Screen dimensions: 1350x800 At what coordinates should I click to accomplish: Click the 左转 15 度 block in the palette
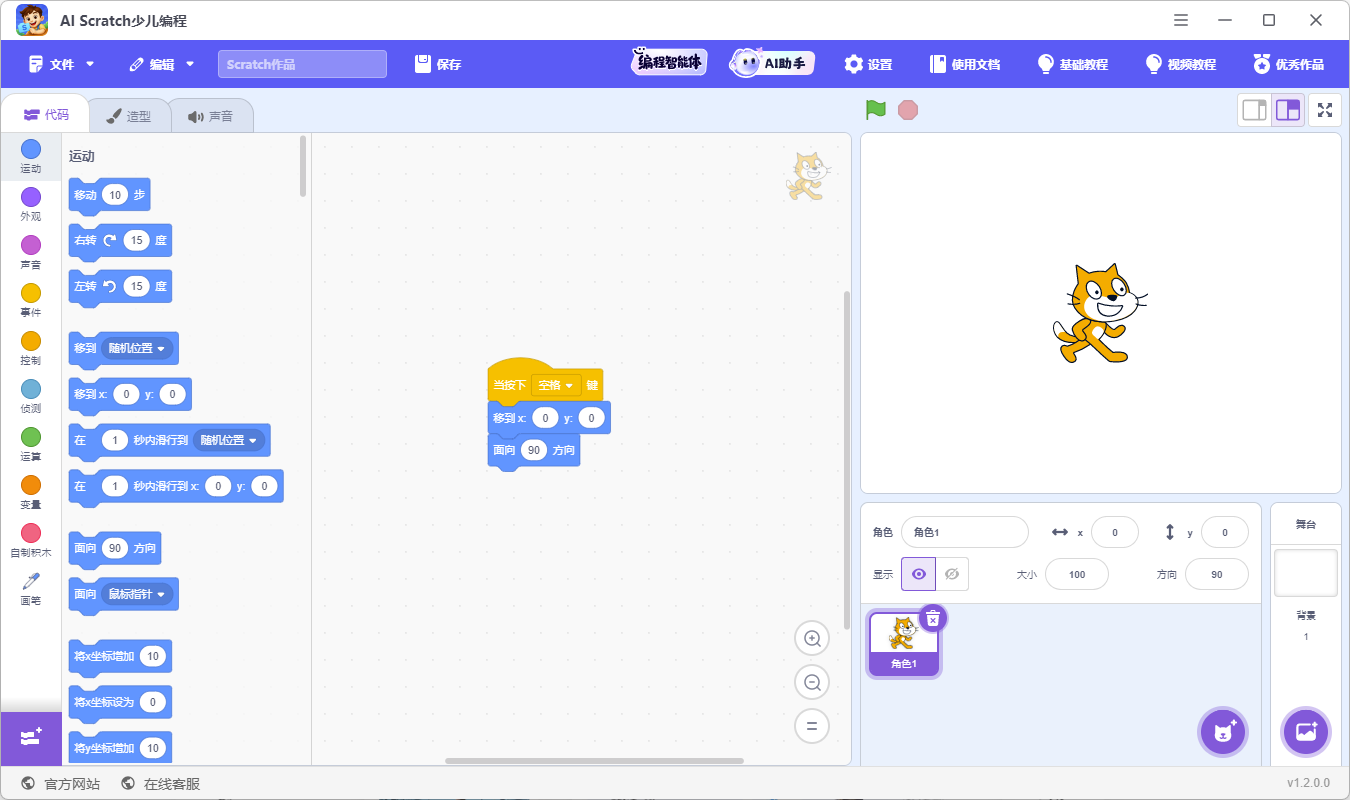120,287
